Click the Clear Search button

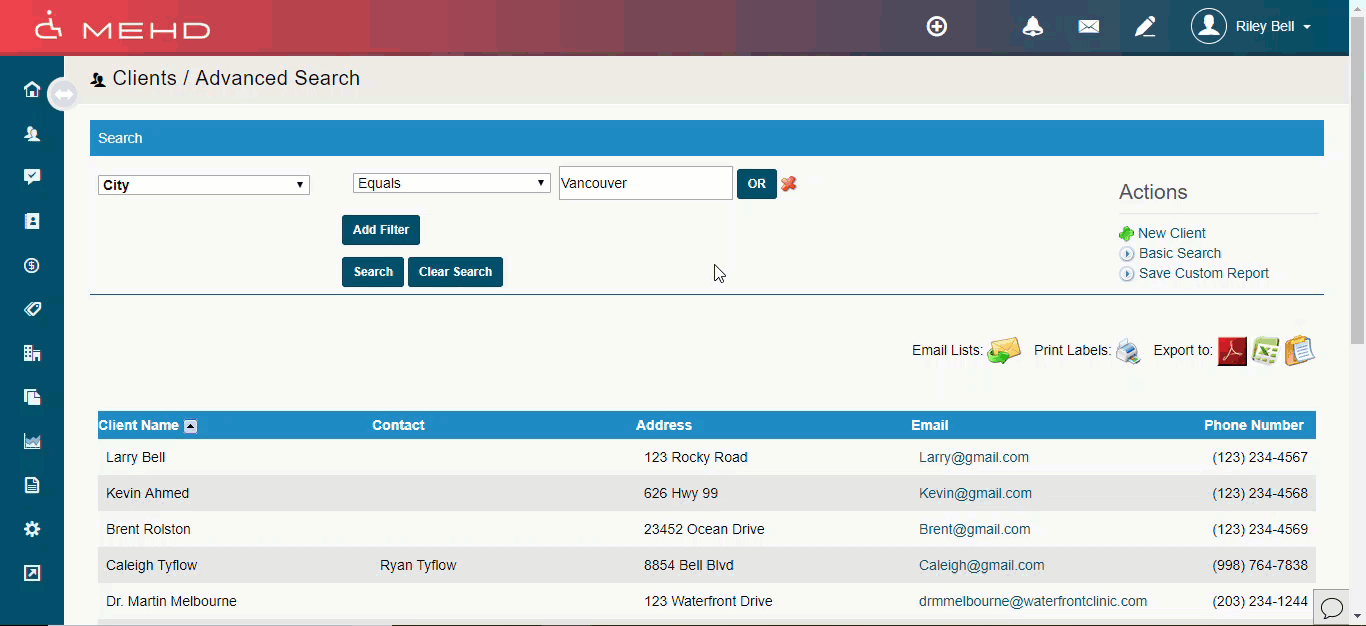coord(455,272)
